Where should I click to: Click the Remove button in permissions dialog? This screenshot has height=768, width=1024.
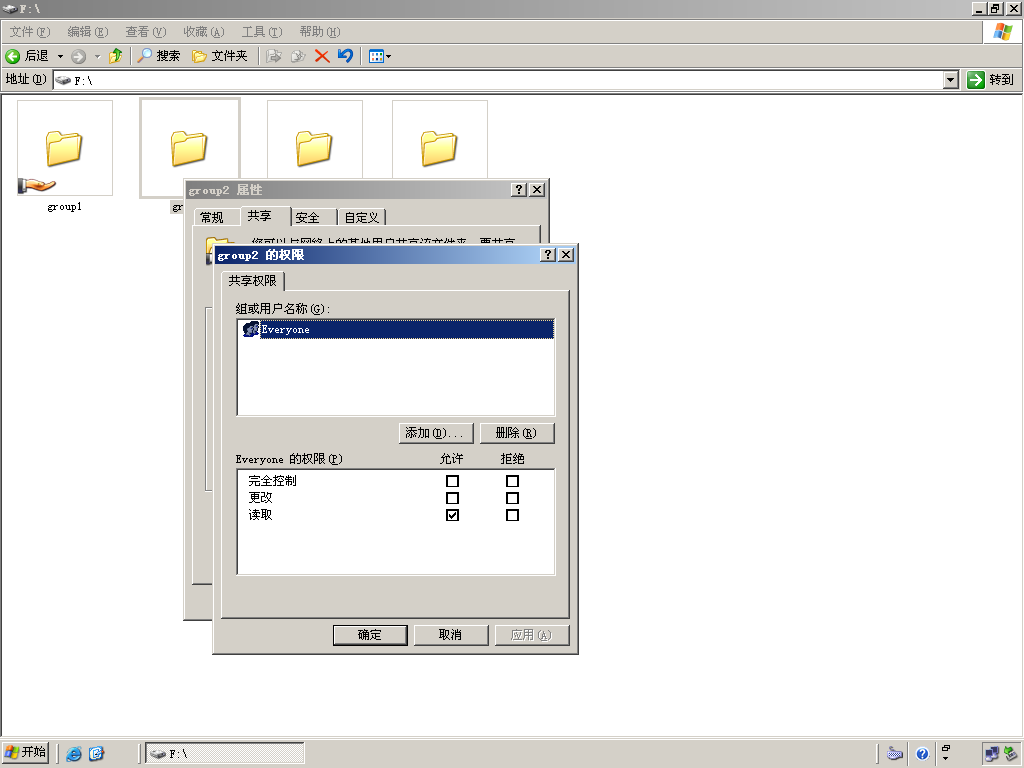[x=517, y=433]
